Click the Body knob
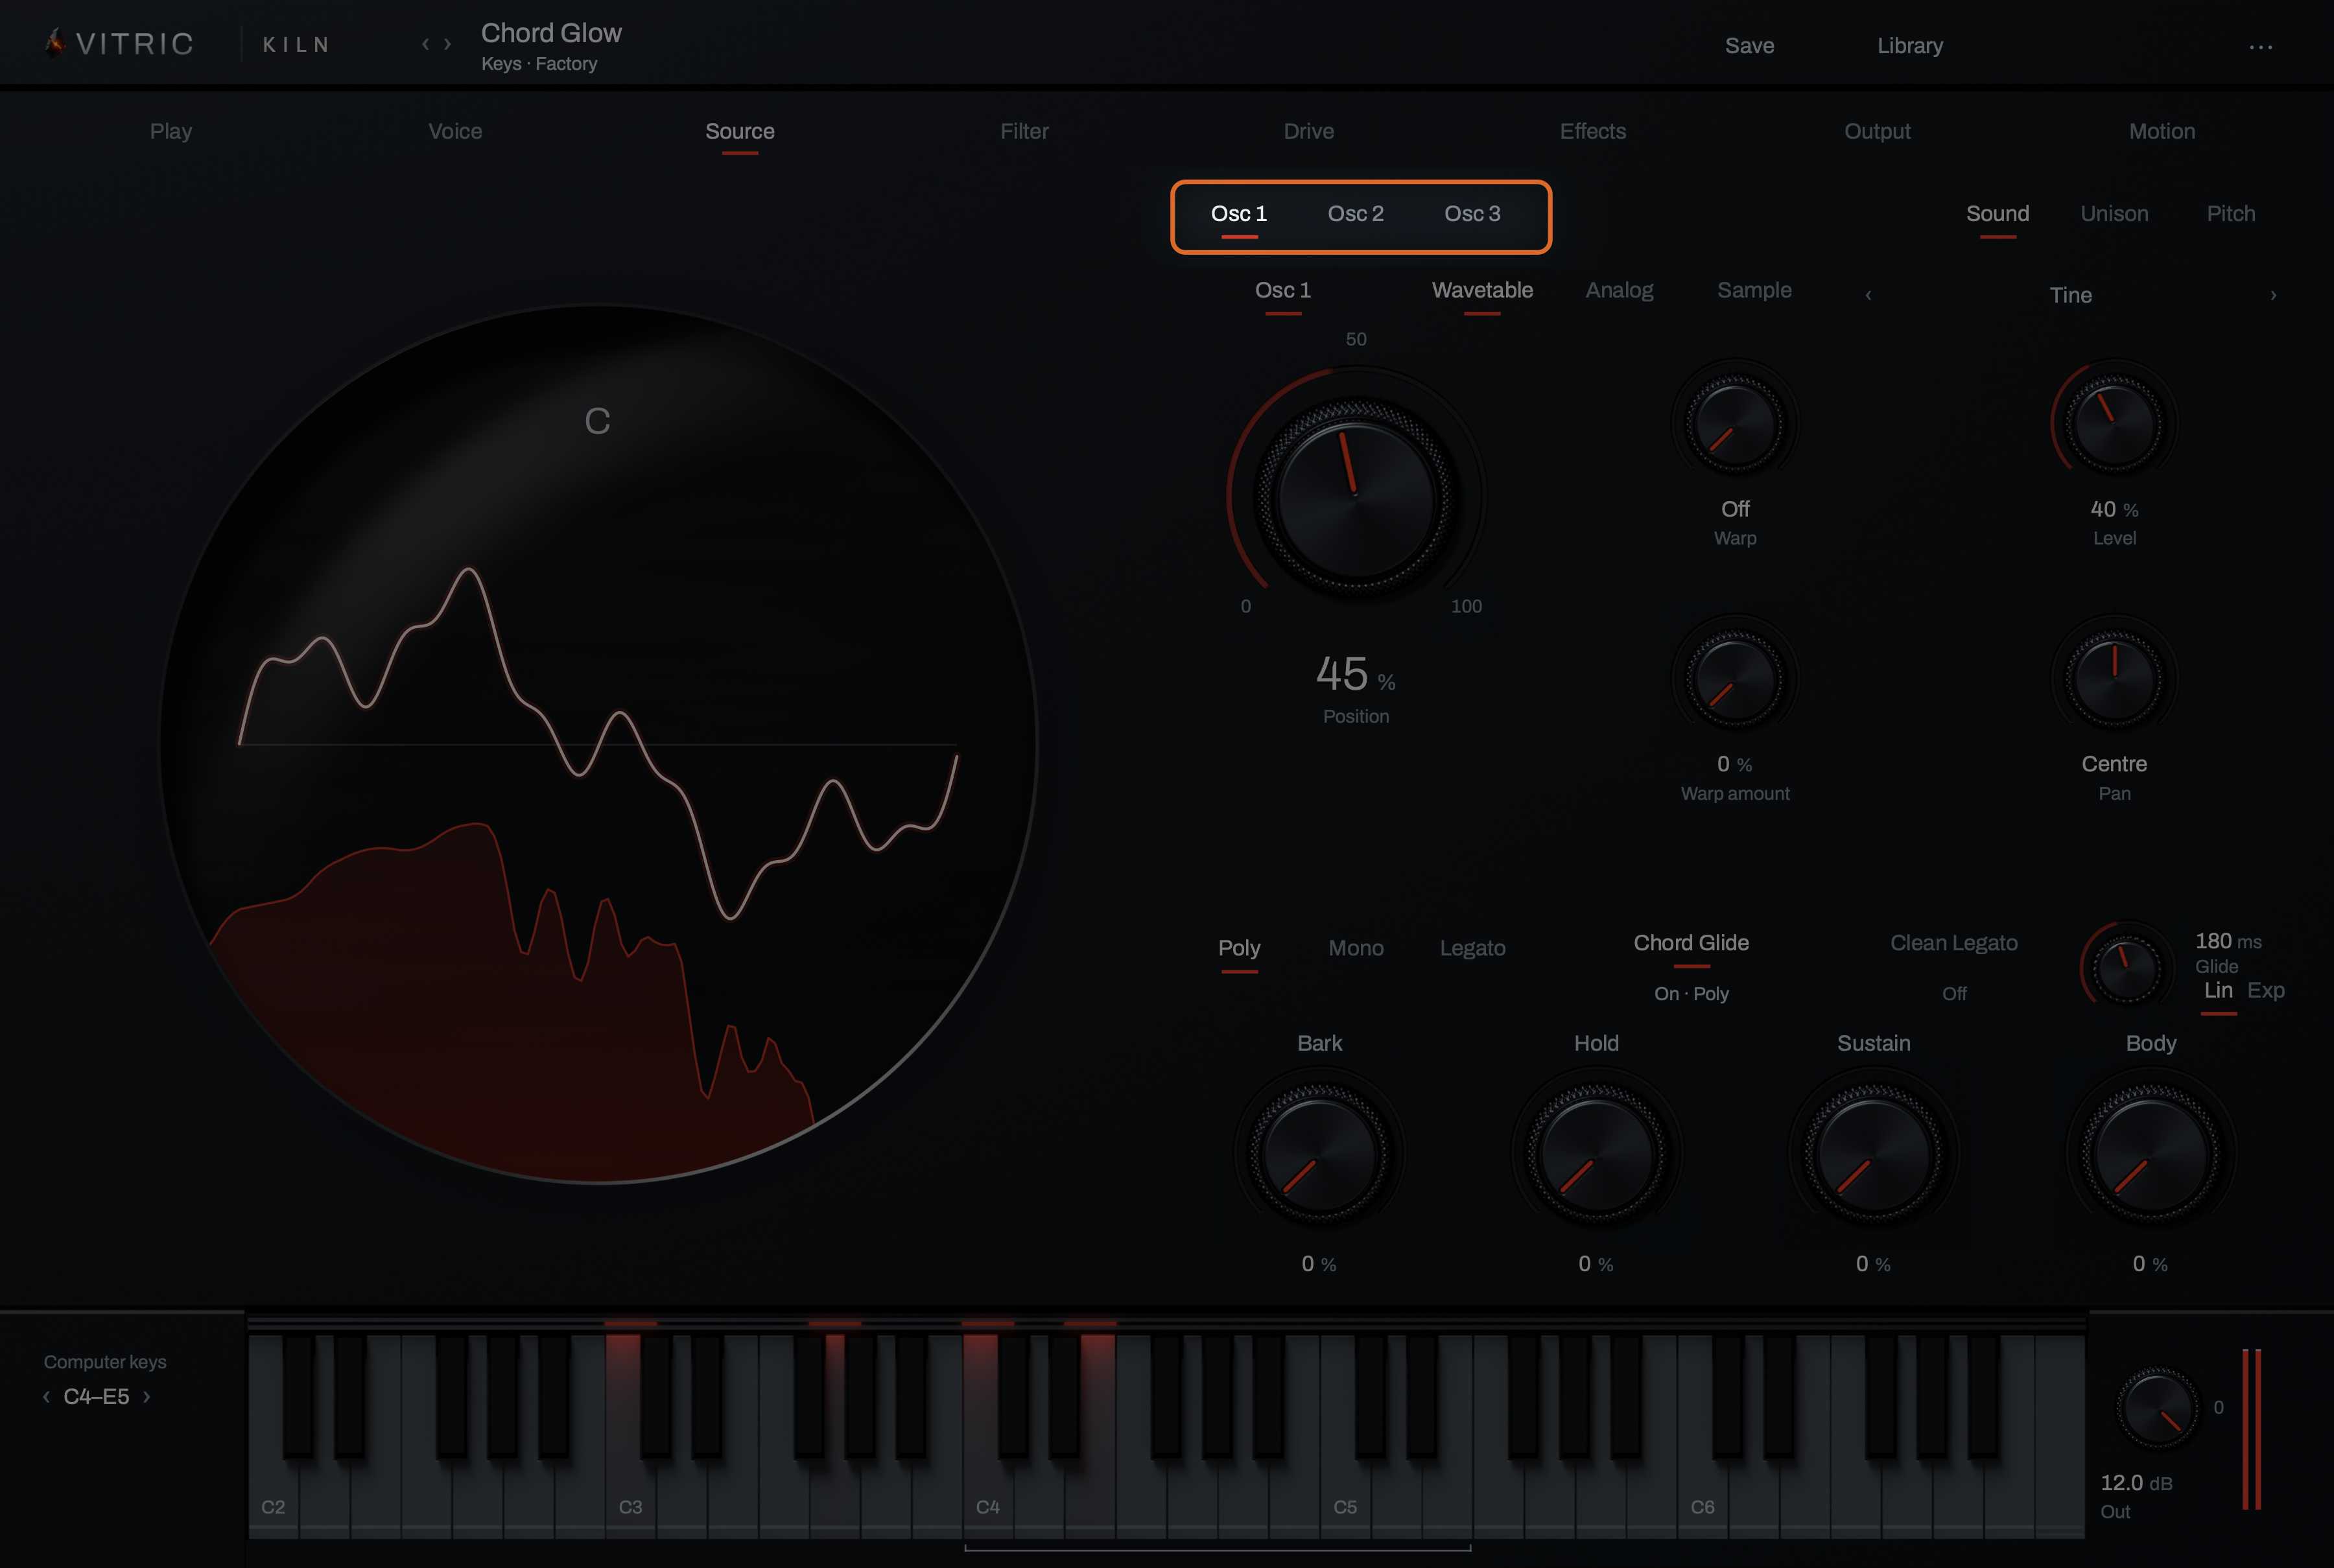This screenshot has width=2334, height=1568. (x=2150, y=1153)
